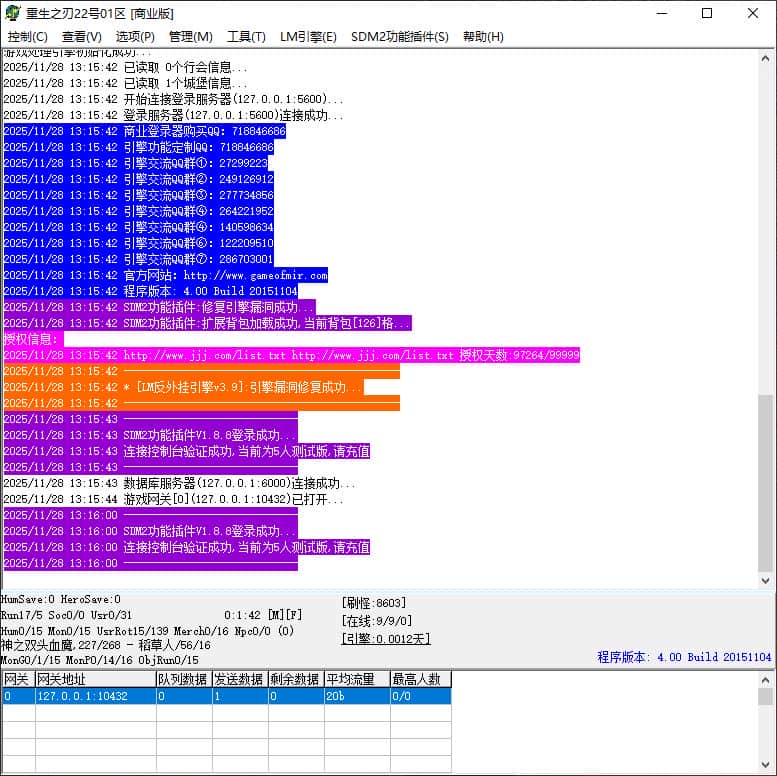
Task: Select the 20b average traffic cell
Action: 357,696
